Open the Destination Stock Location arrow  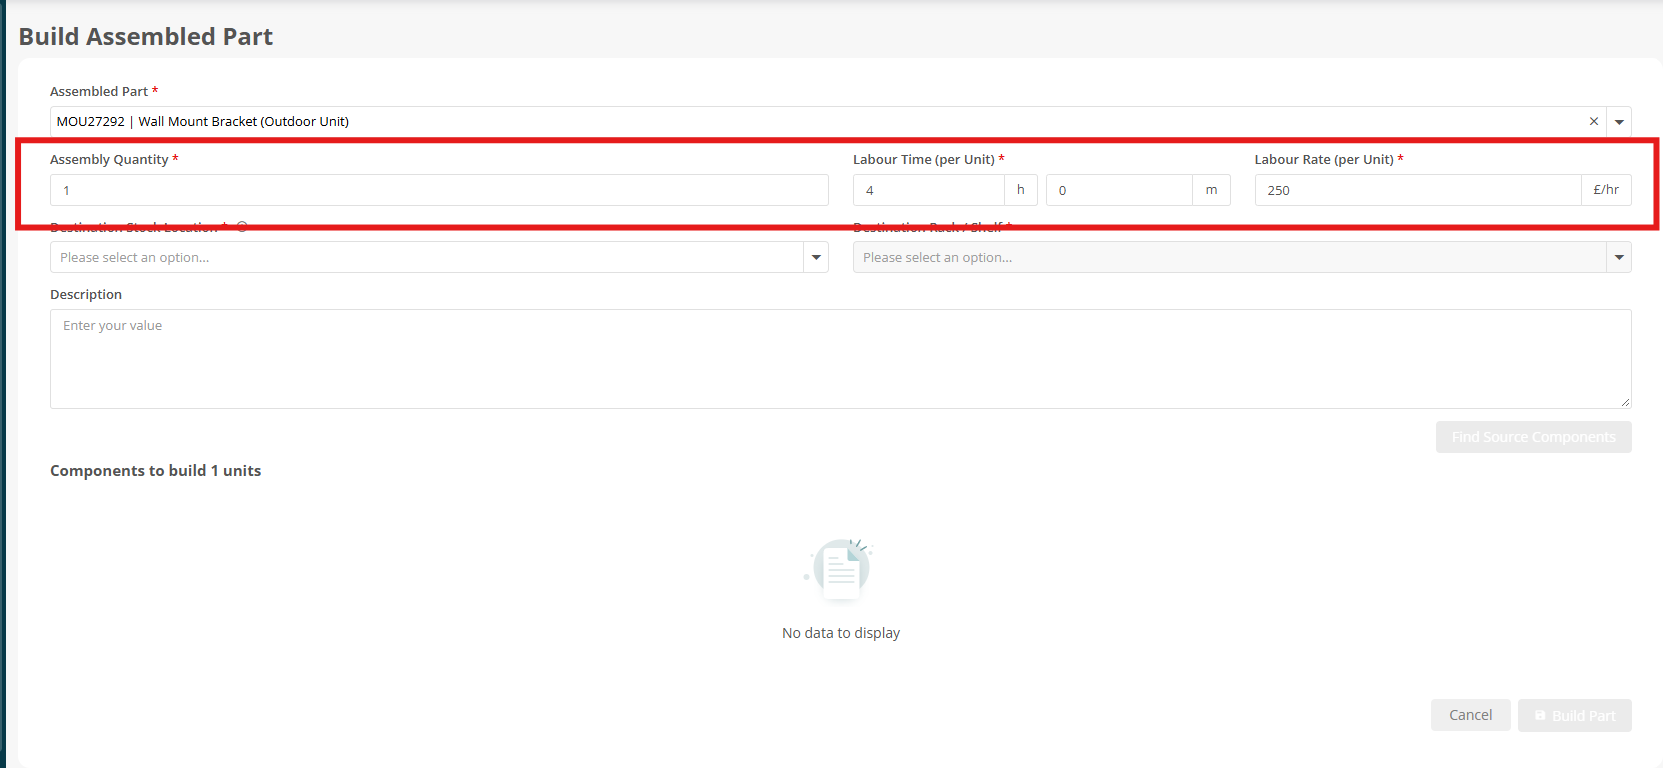(x=816, y=257)
